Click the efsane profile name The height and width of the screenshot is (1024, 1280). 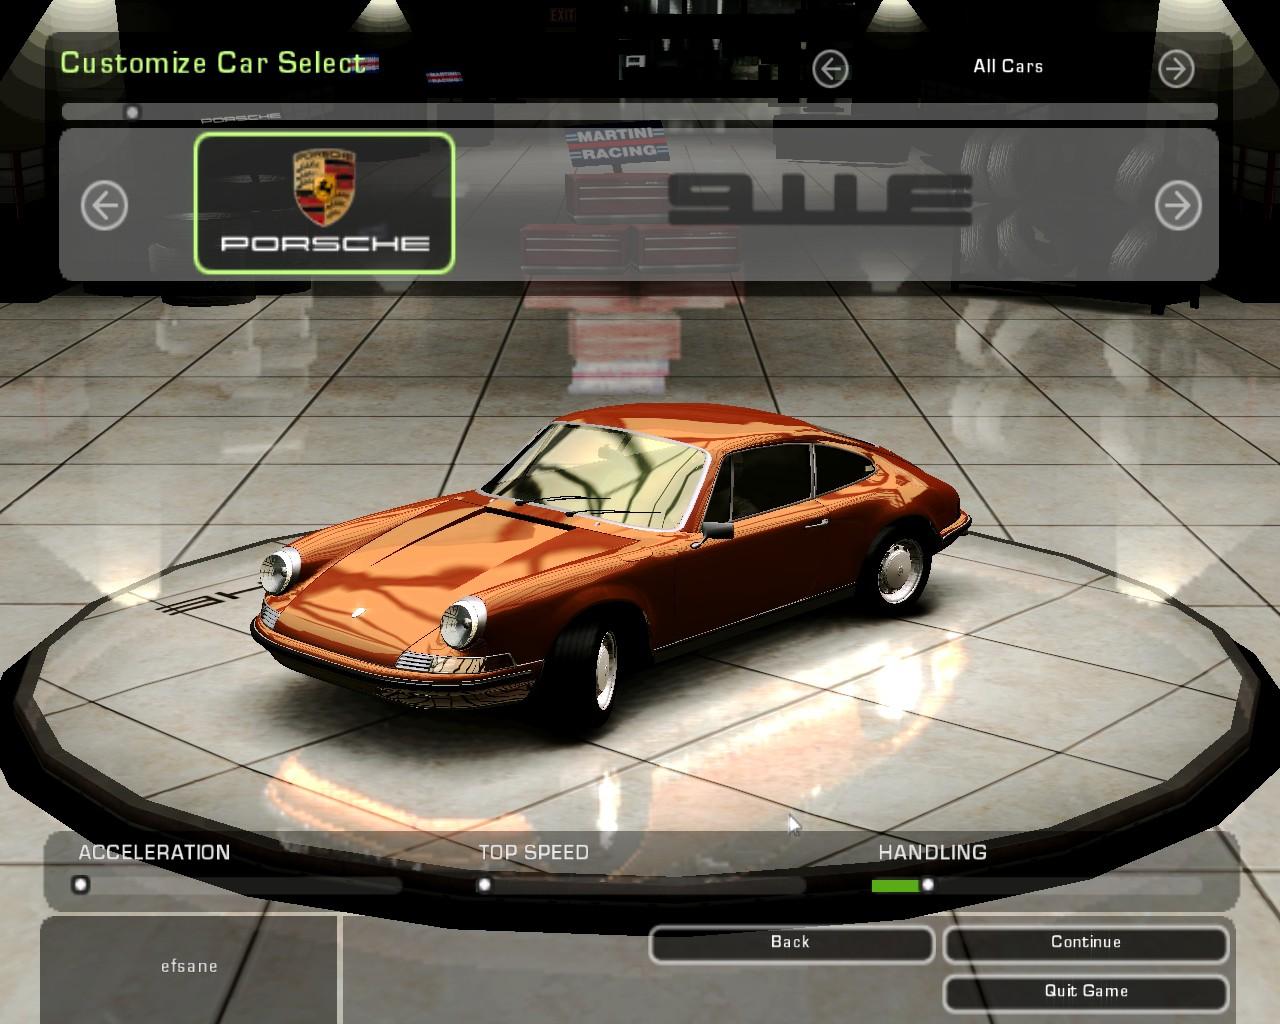189,967
